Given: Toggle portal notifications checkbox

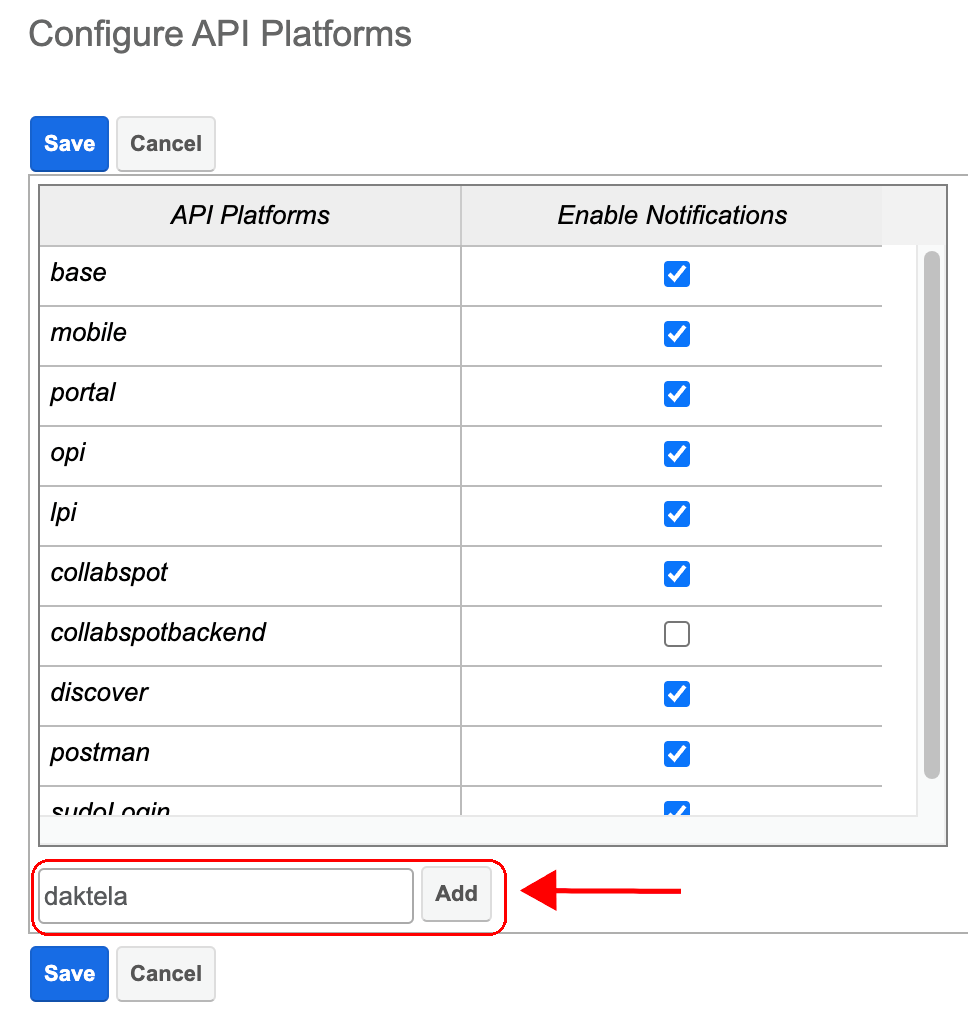Looking at the screenshot, I should pos(677,394).
